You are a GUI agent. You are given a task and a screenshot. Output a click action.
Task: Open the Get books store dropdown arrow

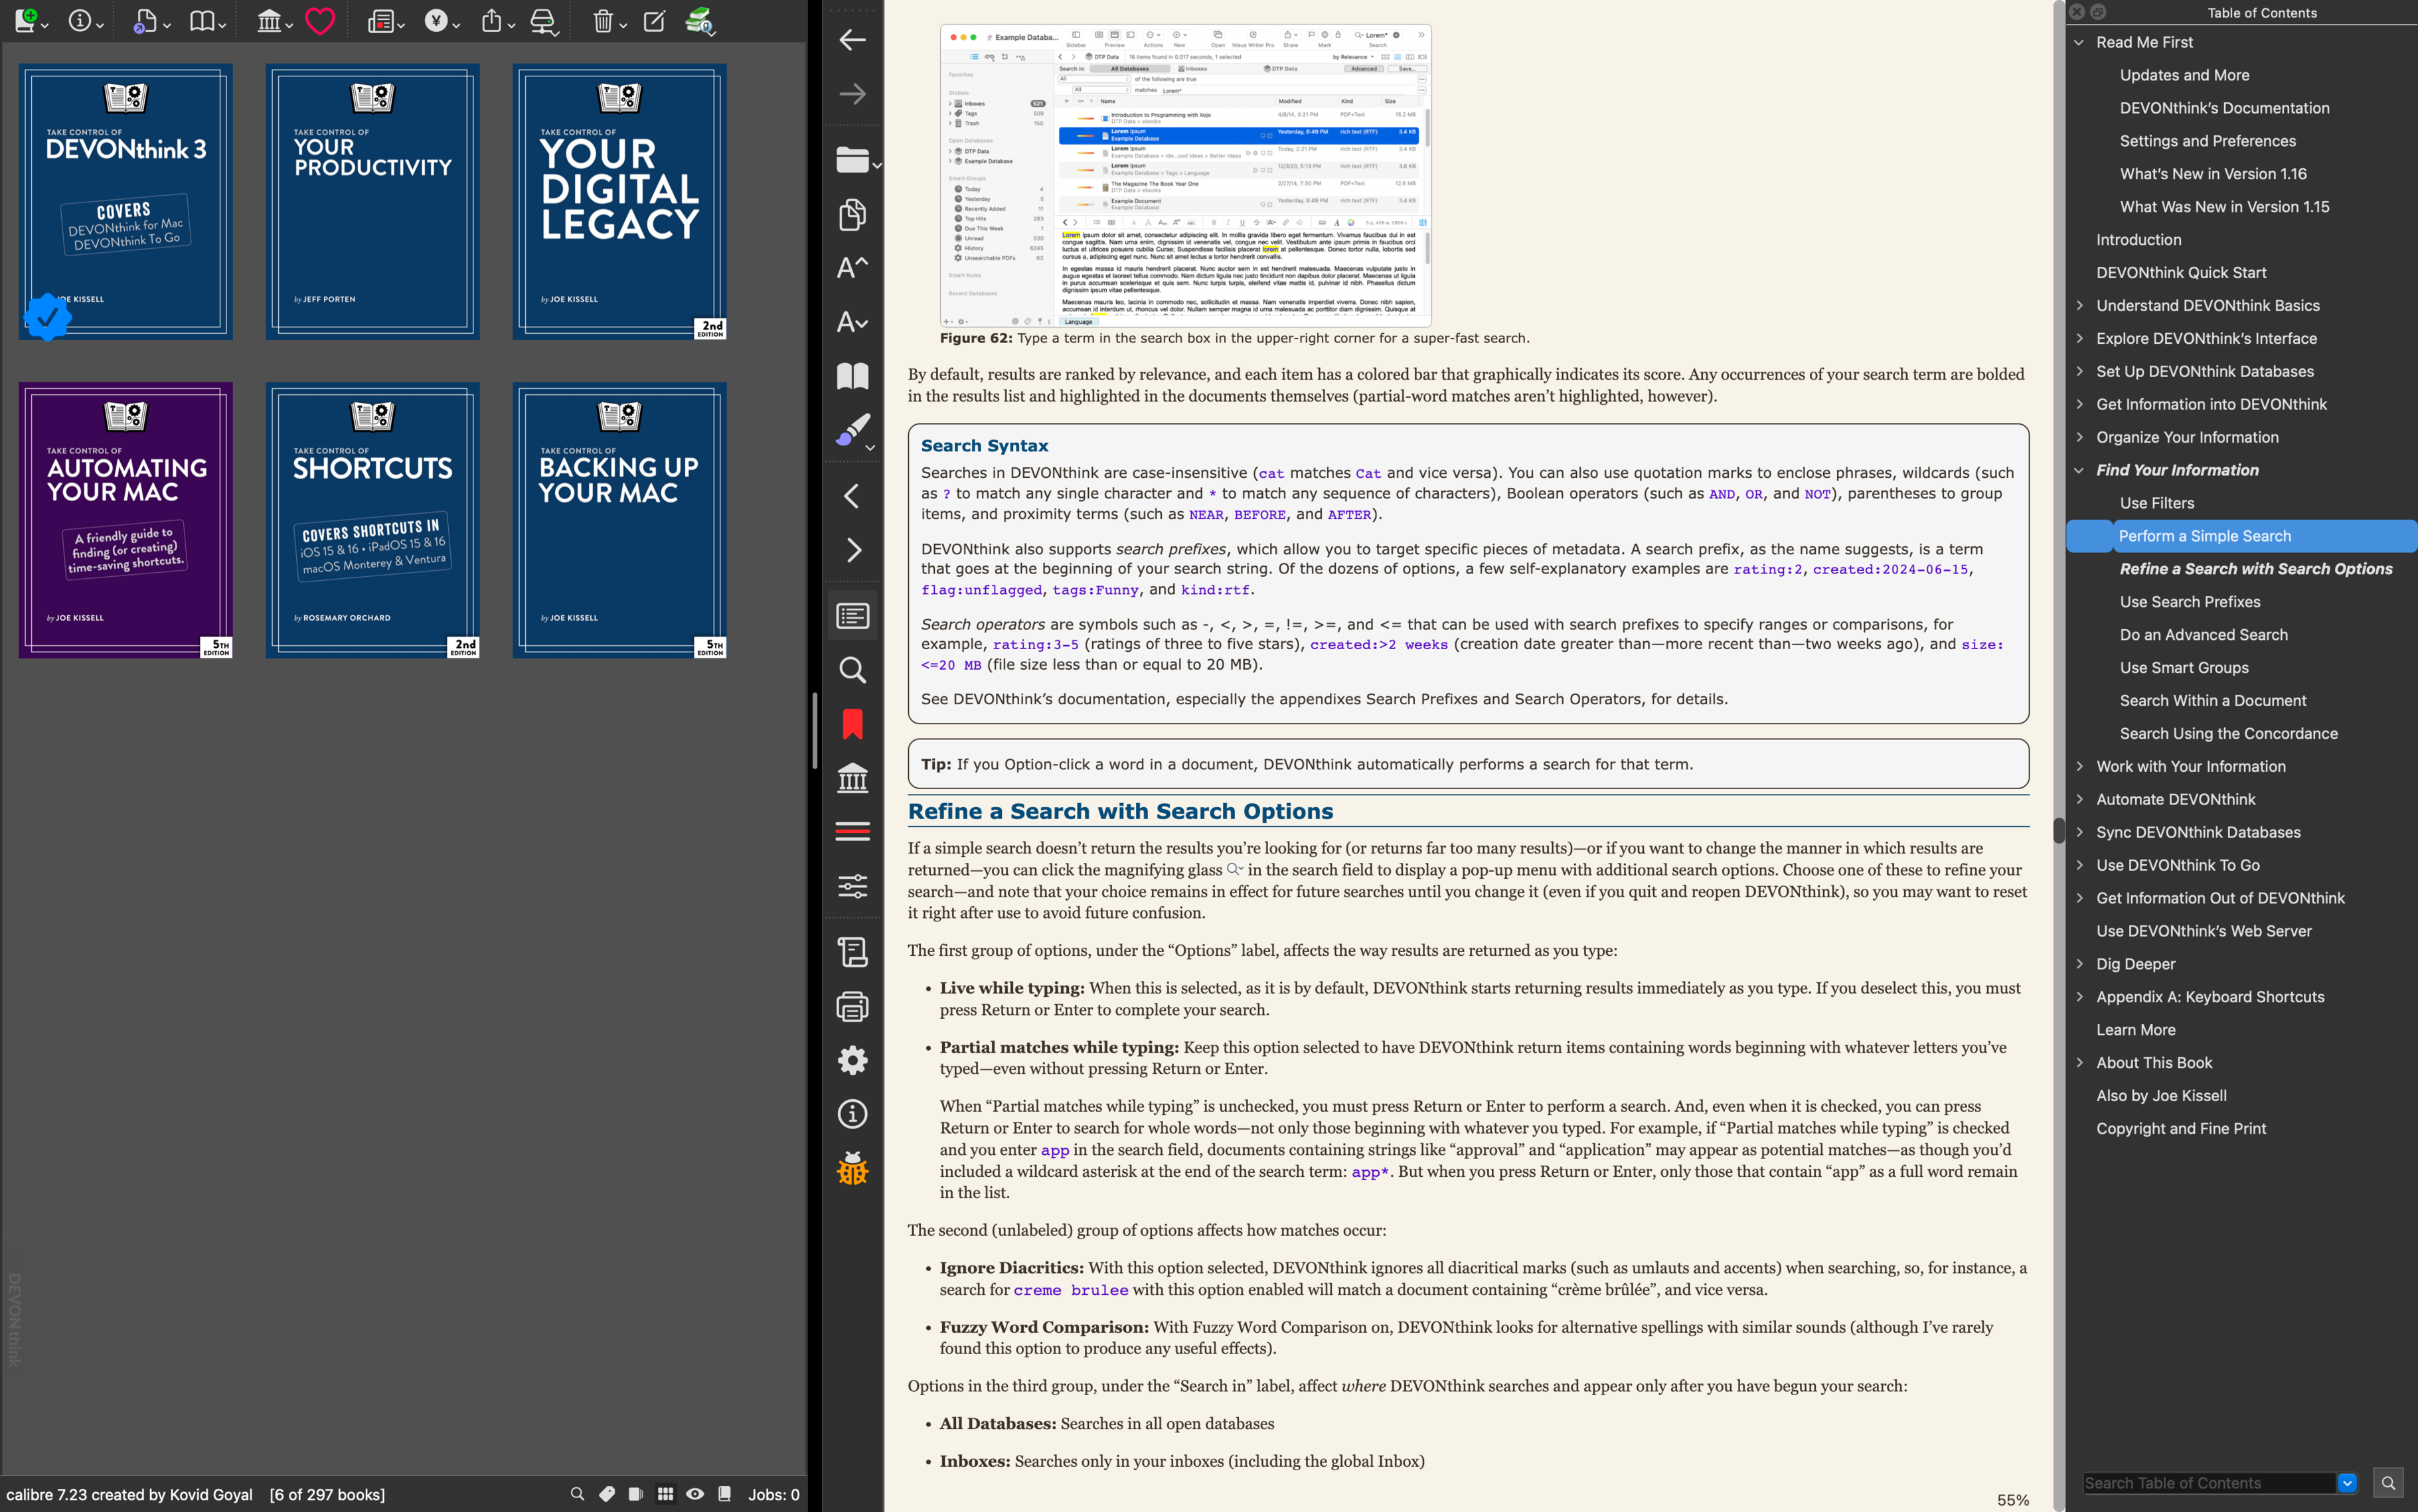click(457, 25)
